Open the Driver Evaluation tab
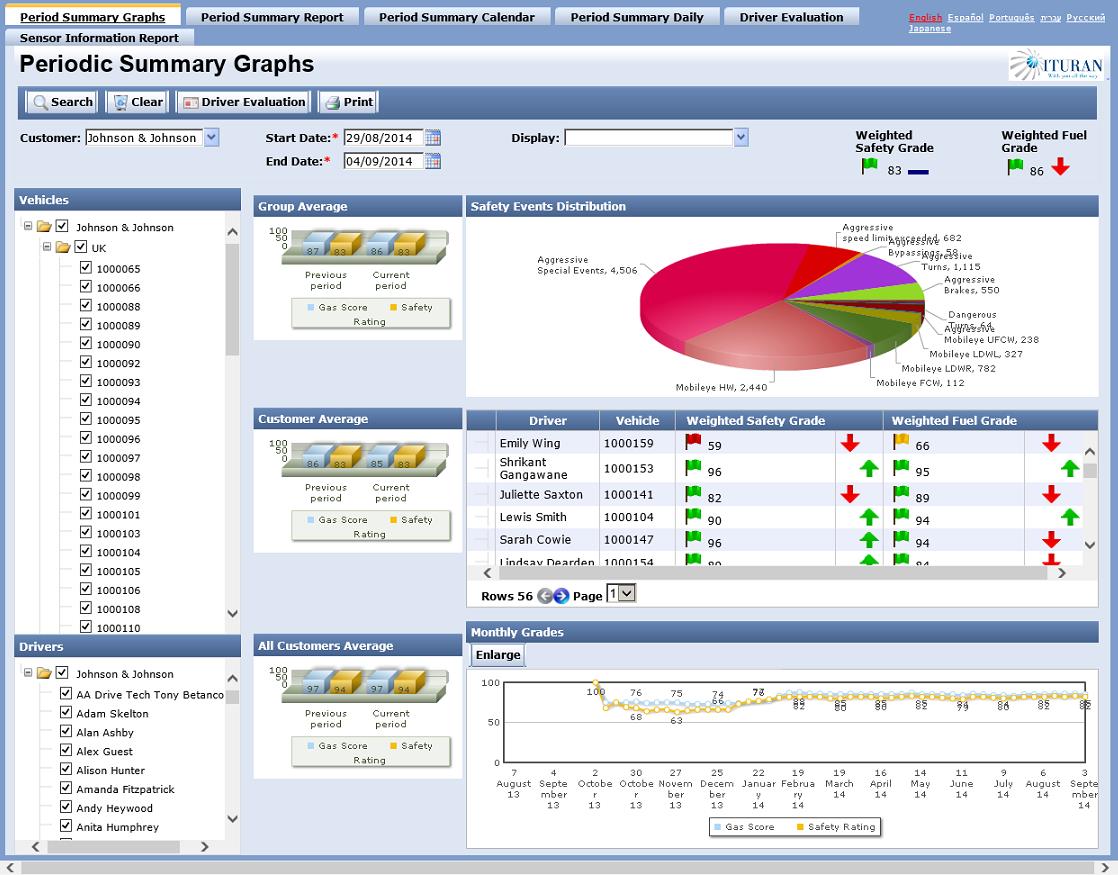This screenshot has width=1118, height=875. coord(791,17)
